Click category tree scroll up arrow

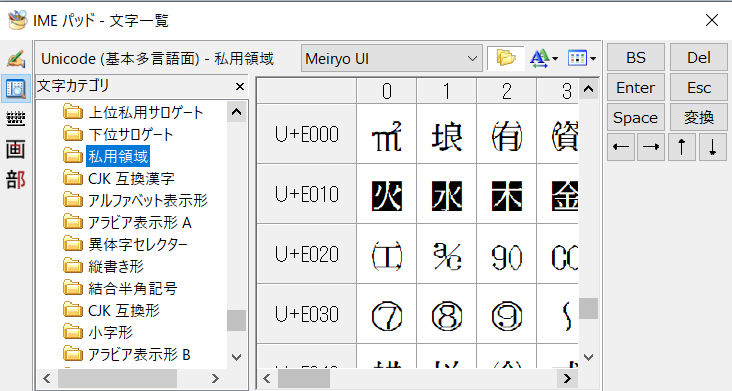click(237, 112)
